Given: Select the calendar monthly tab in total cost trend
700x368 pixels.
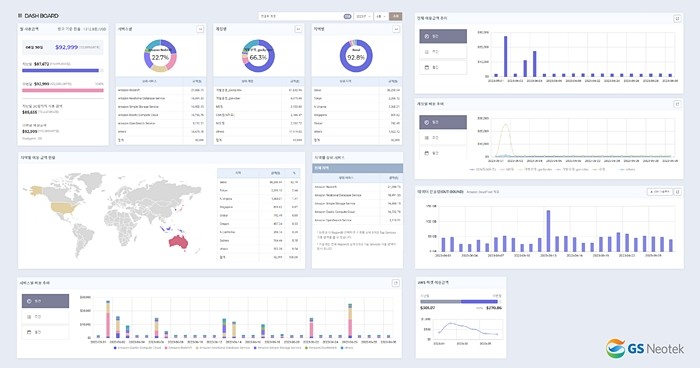Looking at the screenshot, I should (443, 67).
